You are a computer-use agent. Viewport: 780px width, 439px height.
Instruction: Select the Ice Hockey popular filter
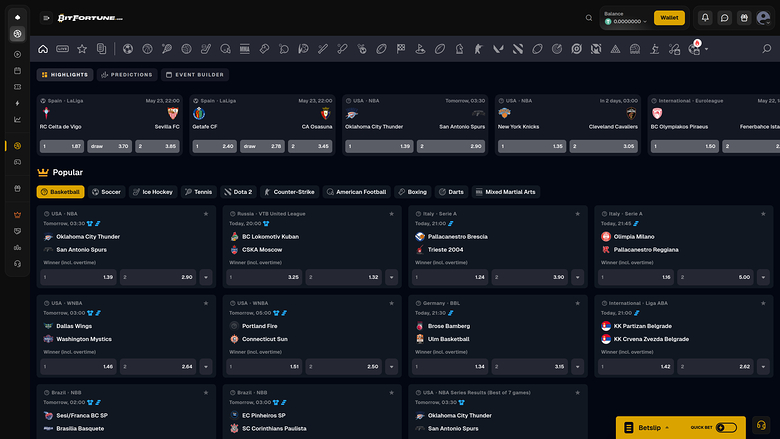pyautogui.click(x=153, y=192)
